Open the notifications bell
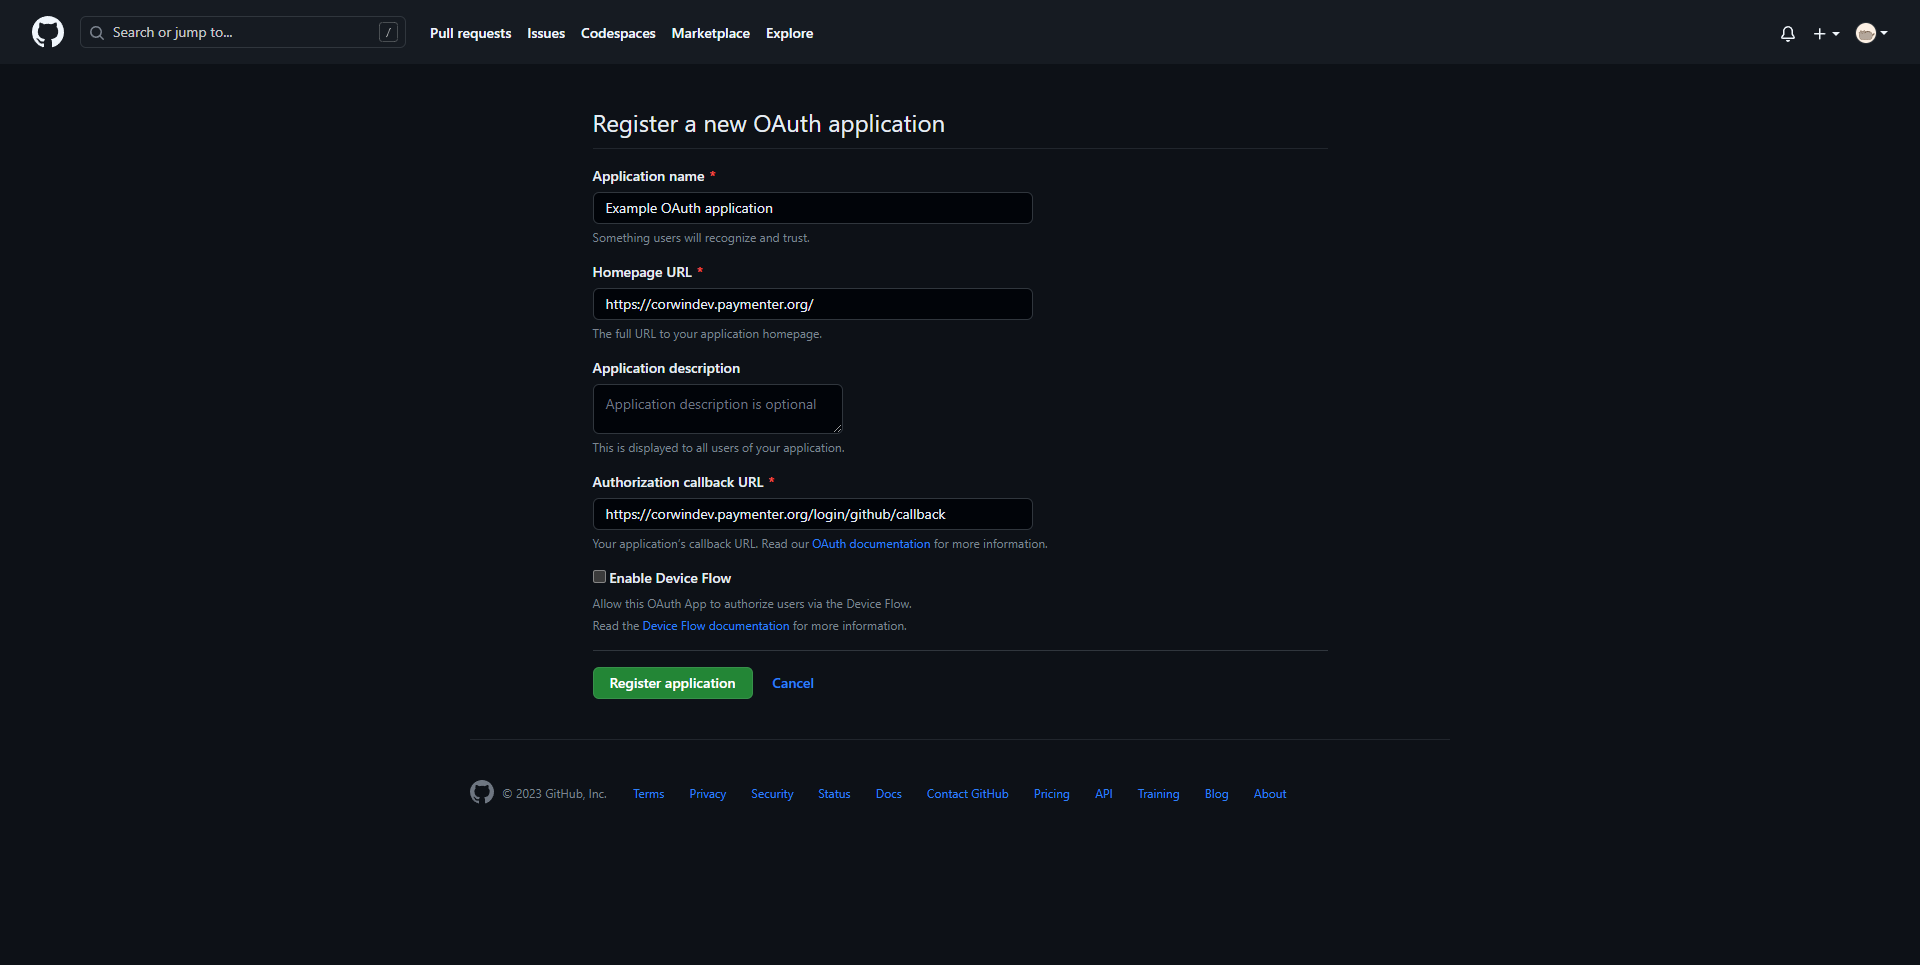Image resolution: width=1920 pixels, height=965 pixels. point(1787,33)
